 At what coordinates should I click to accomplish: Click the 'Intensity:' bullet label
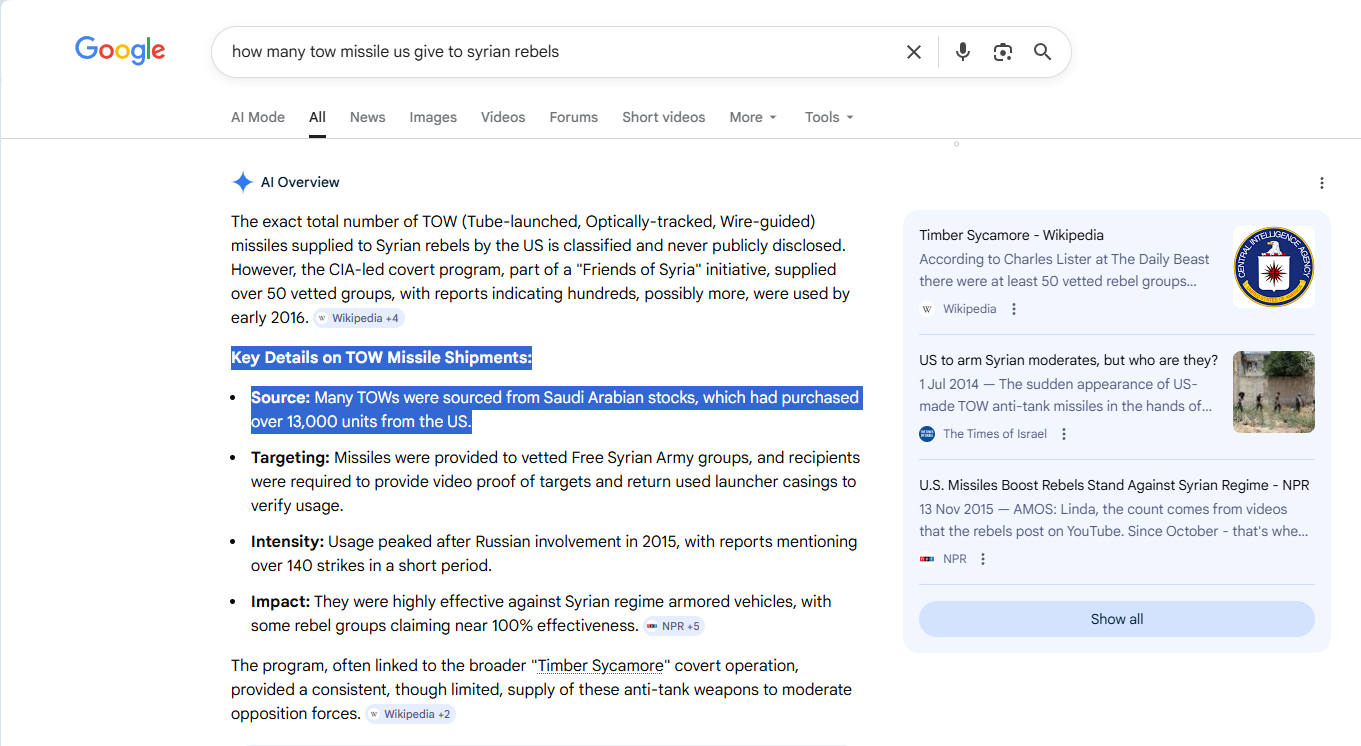point(287,541)
